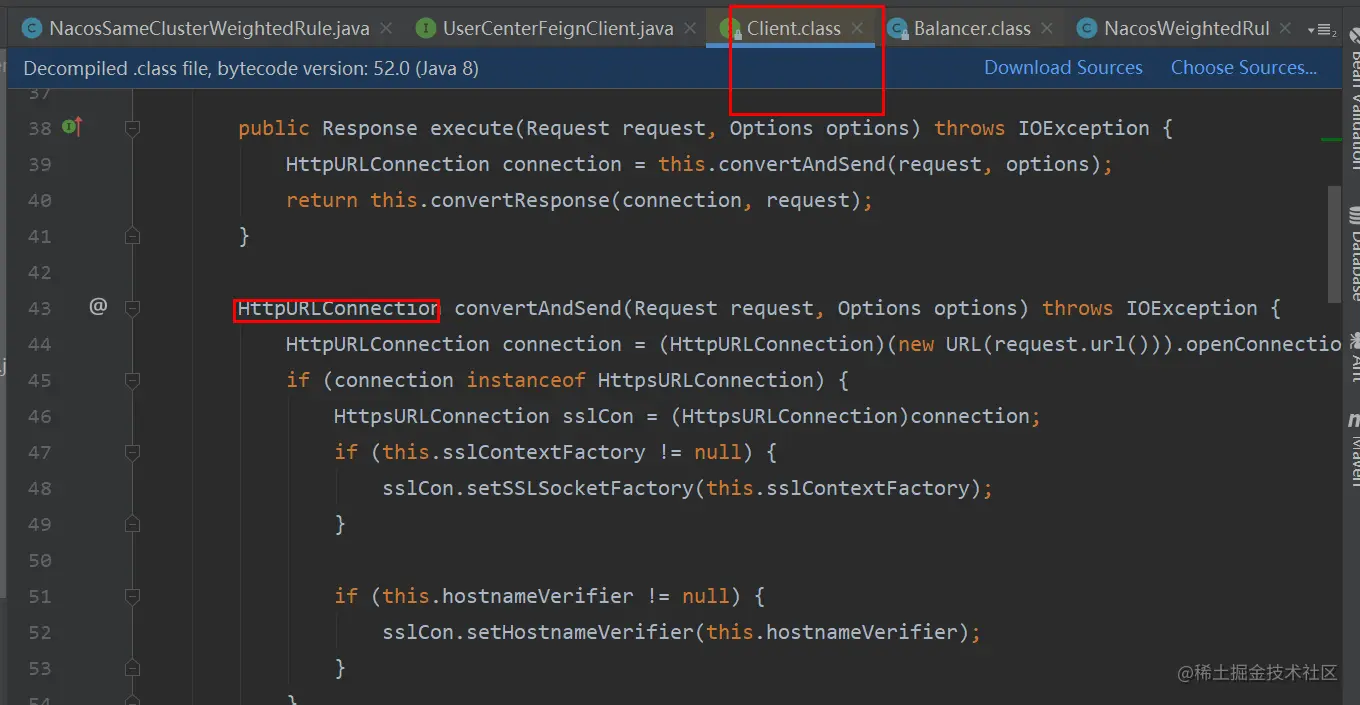The height and width of the screenshot is (705, 1360).
Task: Show the hidden editor tabs list
Action: pyautogui.click(x=1321, y=30)
